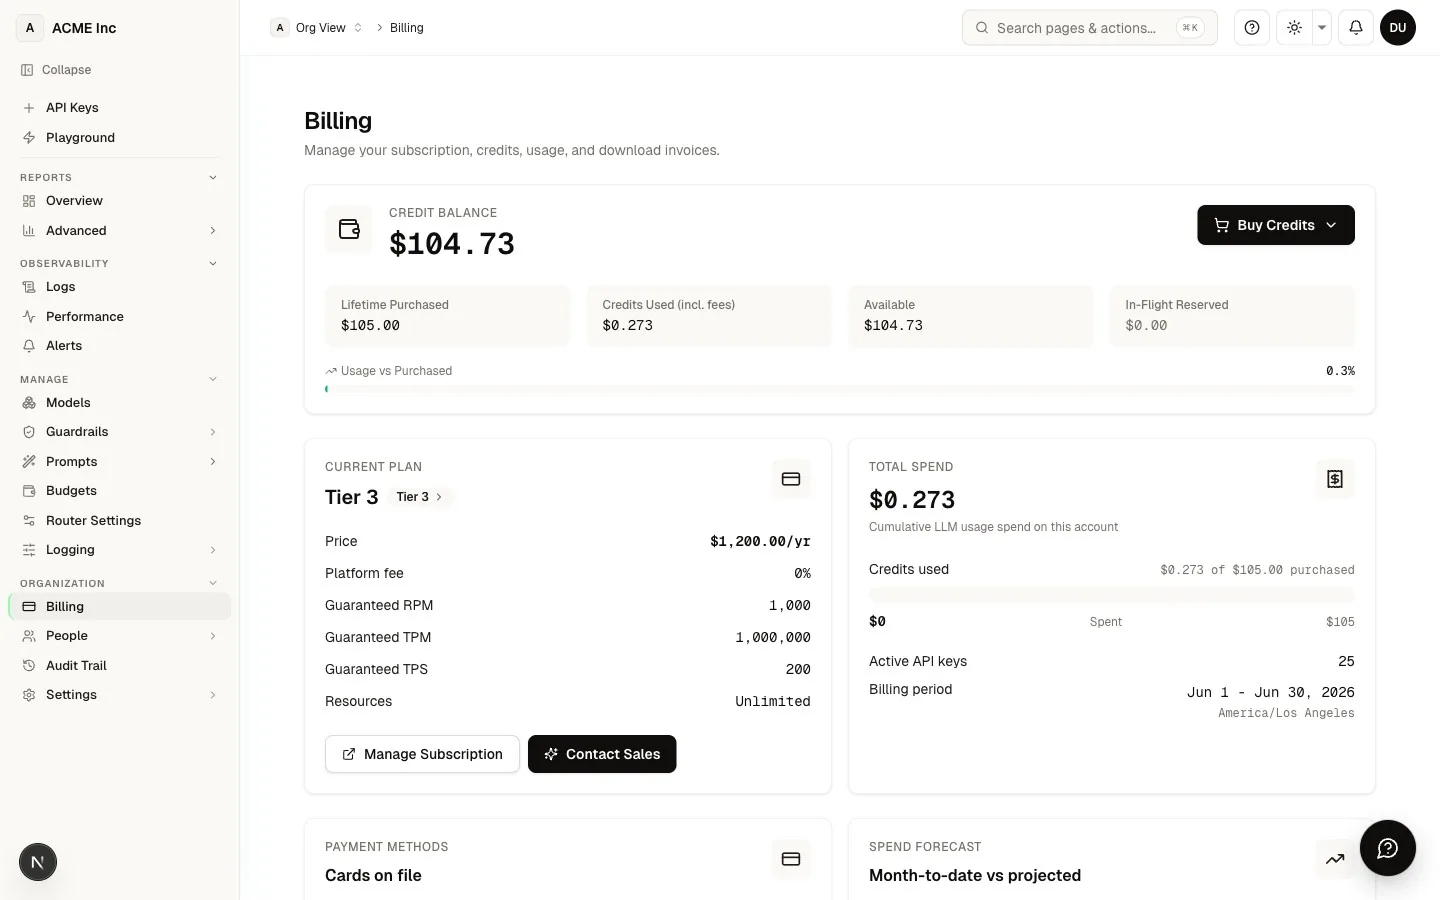Screen dimensions: 1440x900
Task: Collapse the Manage section
Action: click(x=212, y=379)
